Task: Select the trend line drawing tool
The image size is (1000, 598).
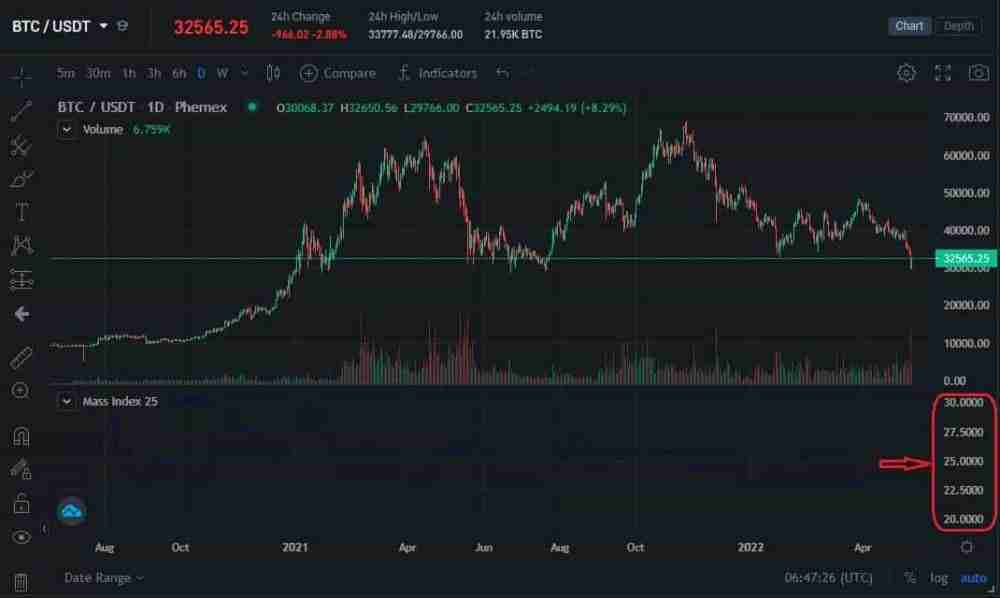Action: tap(21, 111)
